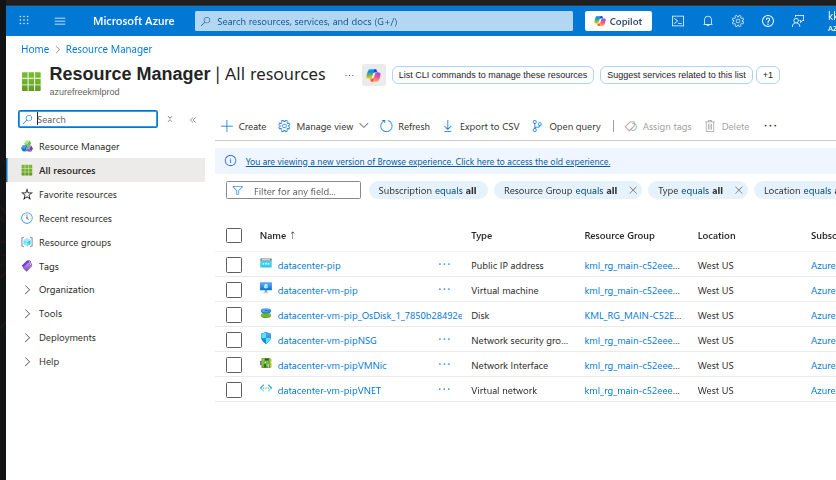Click the Filter for any field input
The image size is (836, 480).
302,191
